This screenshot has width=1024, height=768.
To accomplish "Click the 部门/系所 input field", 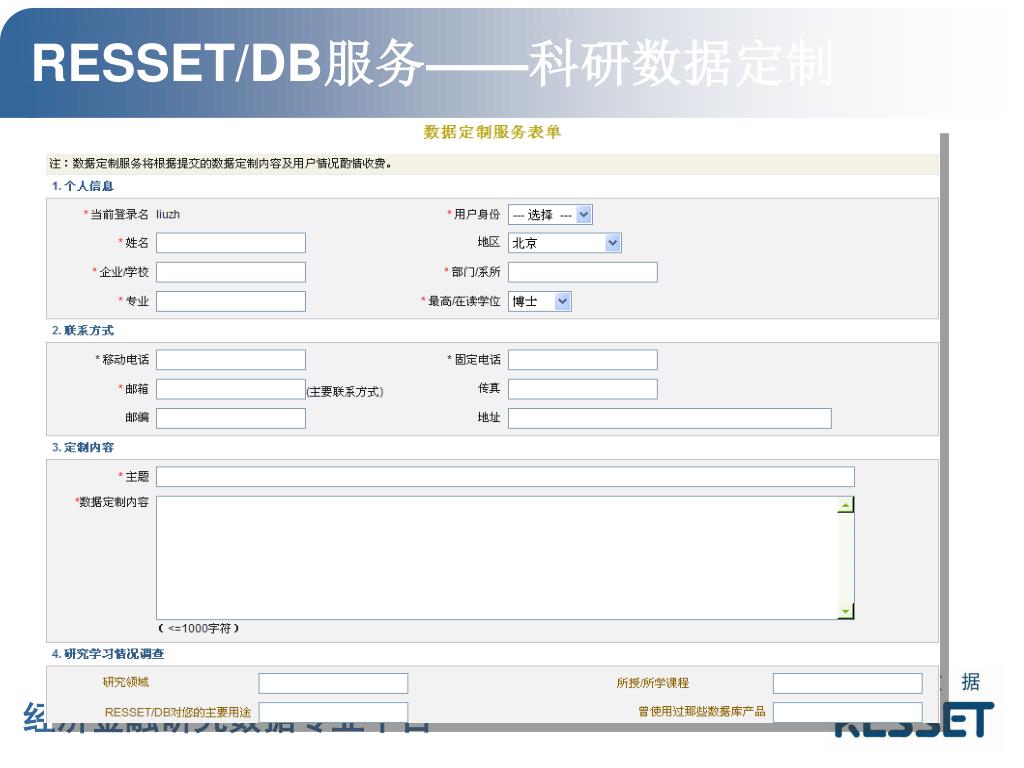I will [583, 272].
